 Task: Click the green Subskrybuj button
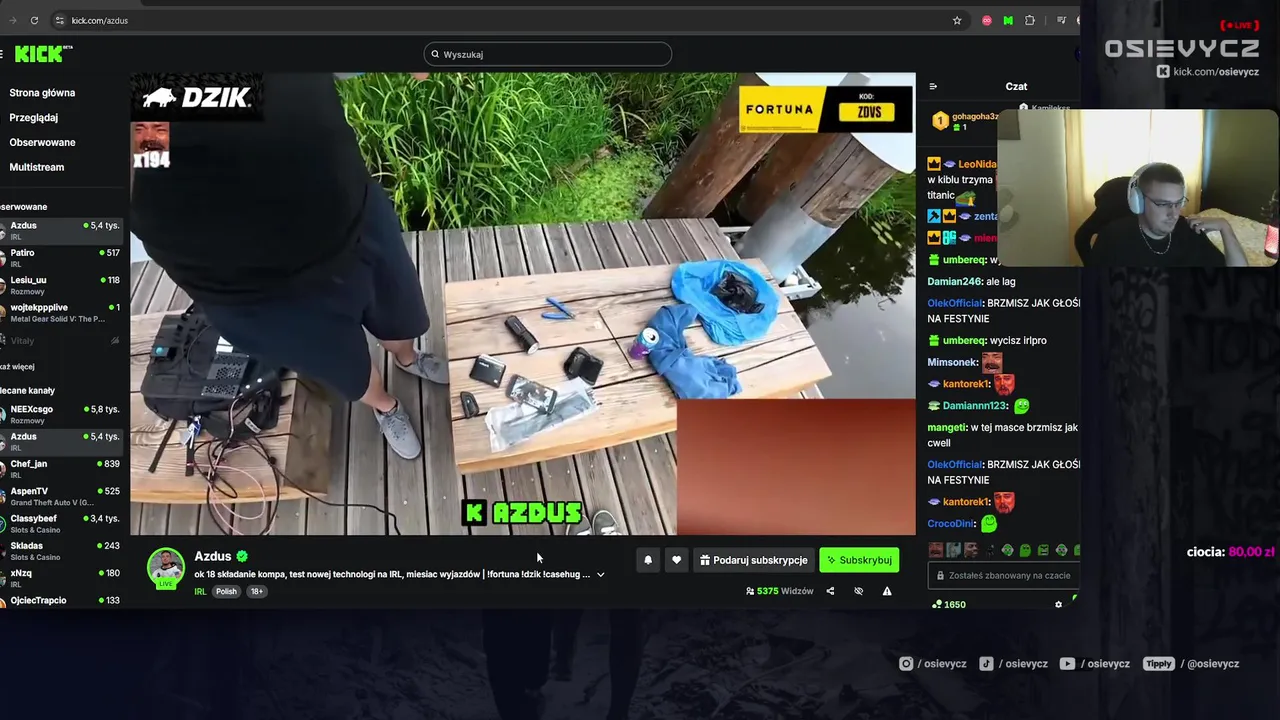(x=859, y=560)
